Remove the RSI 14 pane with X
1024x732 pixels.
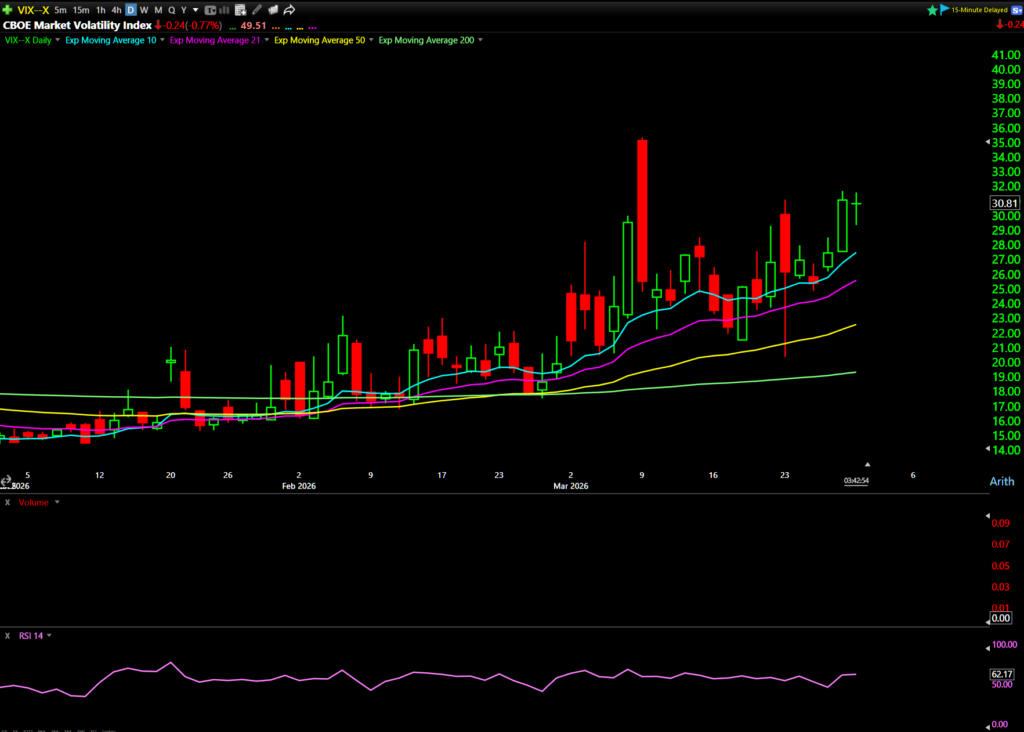(8, 635)
